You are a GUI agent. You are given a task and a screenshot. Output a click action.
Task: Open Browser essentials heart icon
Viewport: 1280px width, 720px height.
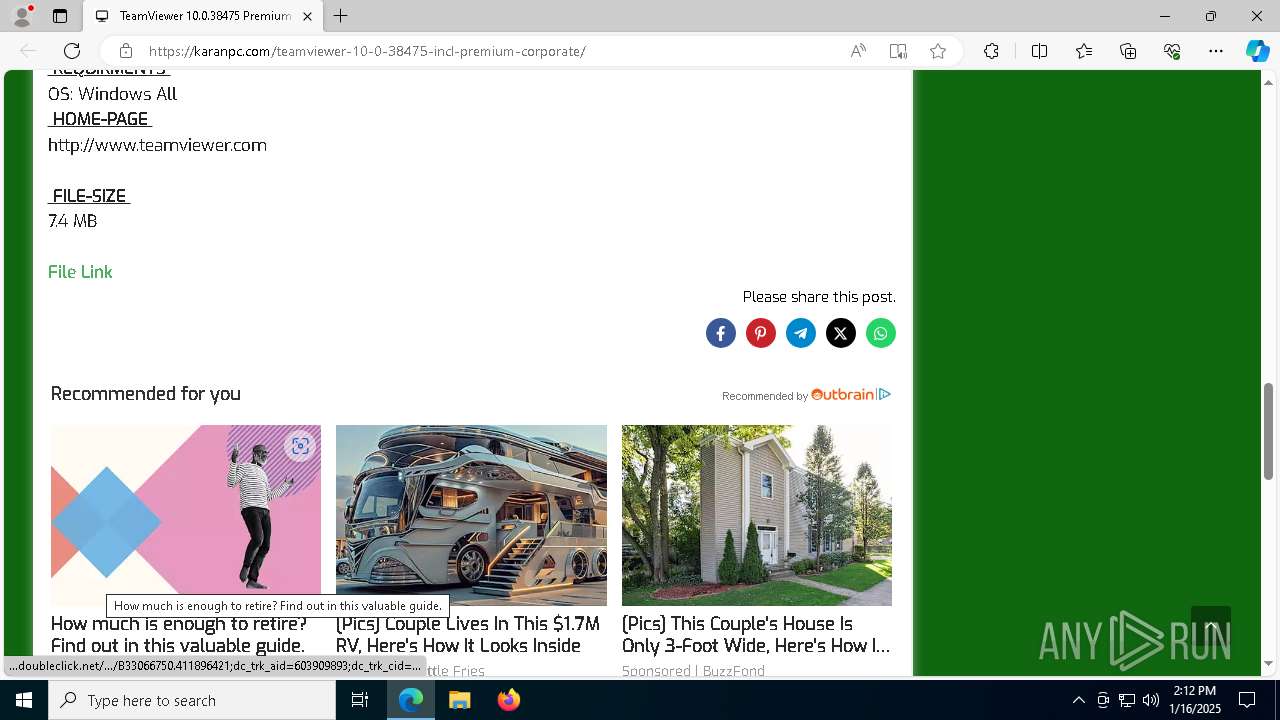[1172, 51]
